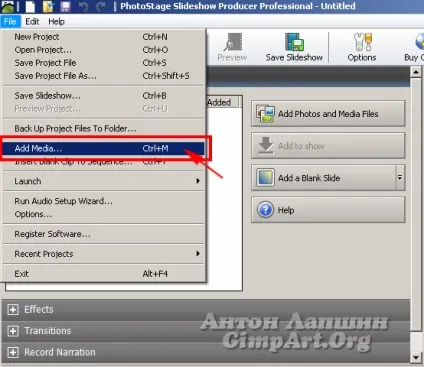Choose Options... in the File menu
Screen dimensions: 424x367
[x=103, y=214]
